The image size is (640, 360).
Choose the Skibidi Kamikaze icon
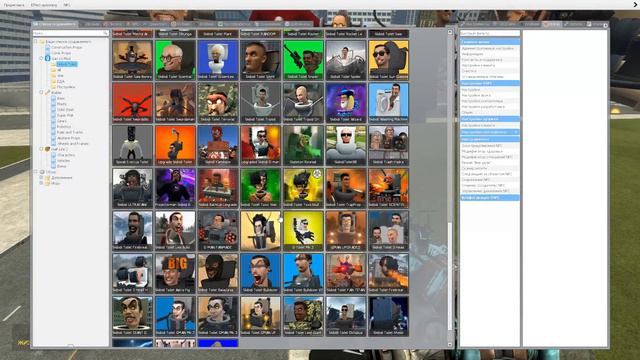click(x=218, y=145)
